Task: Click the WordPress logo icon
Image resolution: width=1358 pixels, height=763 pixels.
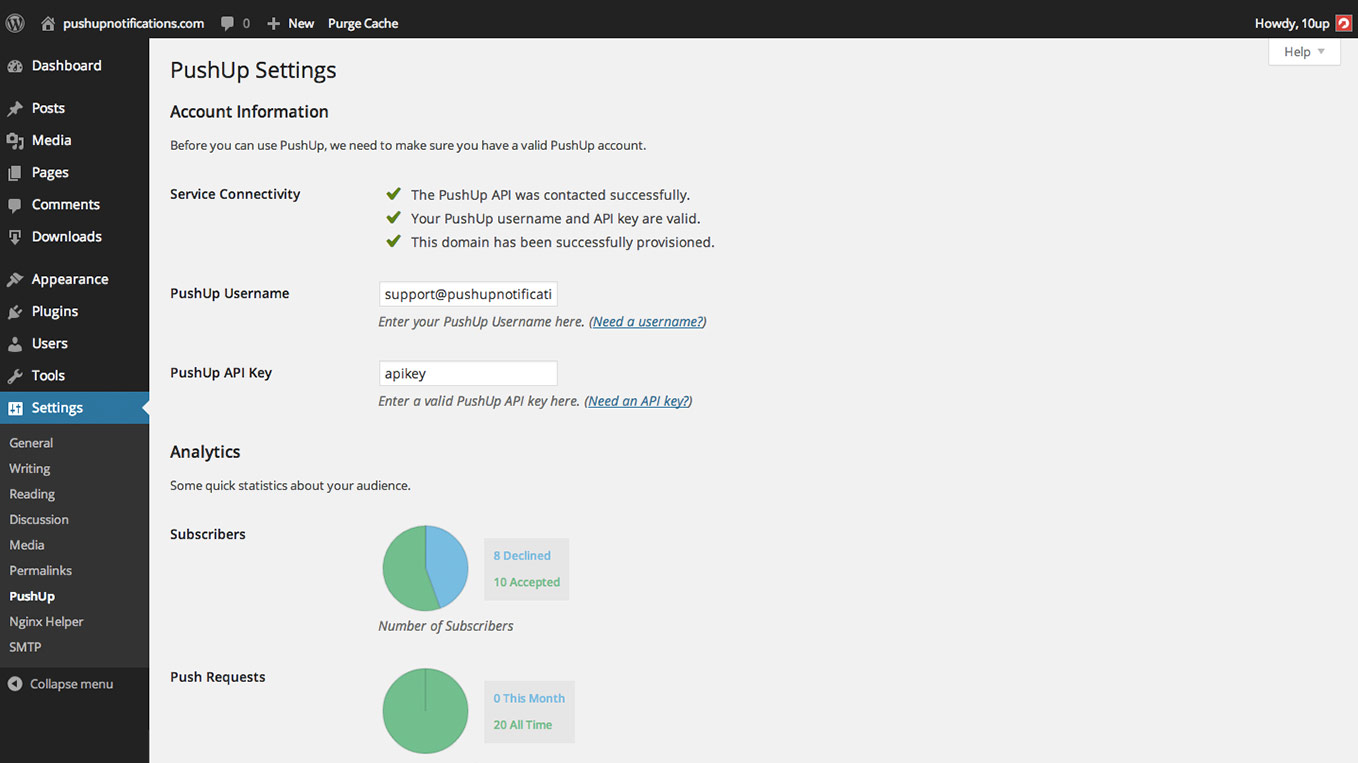Action: pyautogui.click(x=15, y=22)
